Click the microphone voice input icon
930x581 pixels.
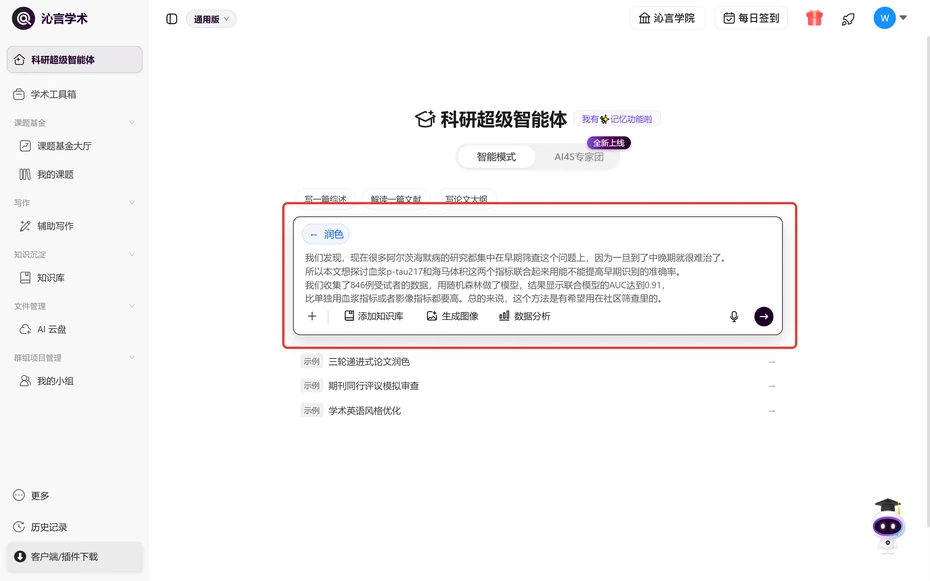pyautogui.click(x=734, y=317)
